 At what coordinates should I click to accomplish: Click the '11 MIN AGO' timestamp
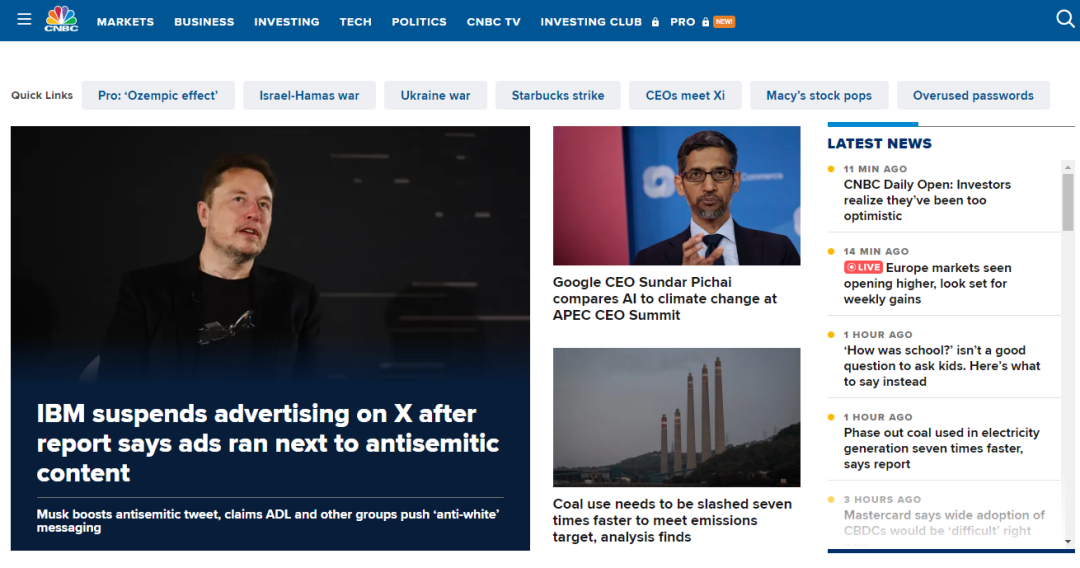[x=875, y=169]
